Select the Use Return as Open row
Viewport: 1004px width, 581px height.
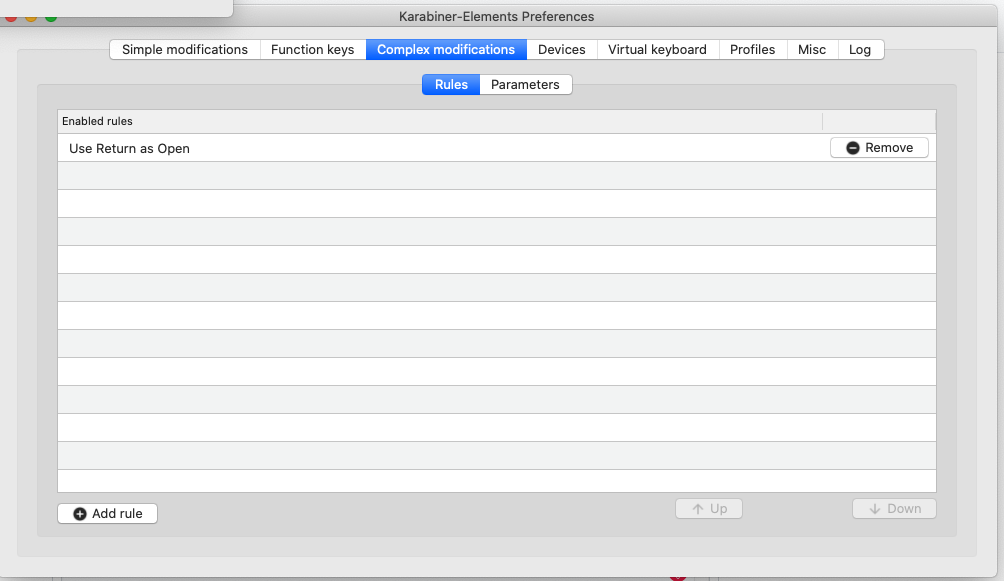click(497, 148)
